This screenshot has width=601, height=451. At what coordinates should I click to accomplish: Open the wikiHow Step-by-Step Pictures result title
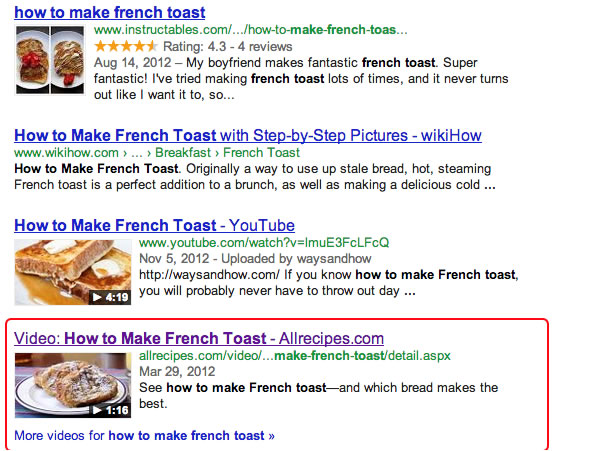click(248, 136)
